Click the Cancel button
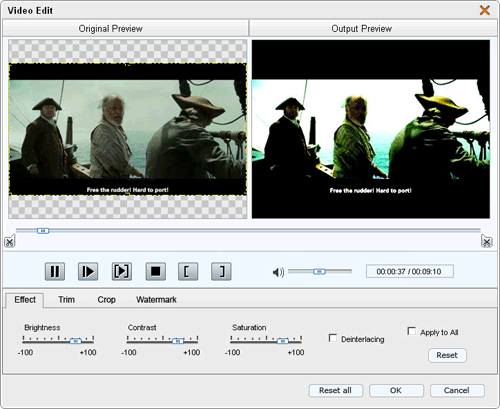Screen dimensions: 500x409 tap(457, 390)
